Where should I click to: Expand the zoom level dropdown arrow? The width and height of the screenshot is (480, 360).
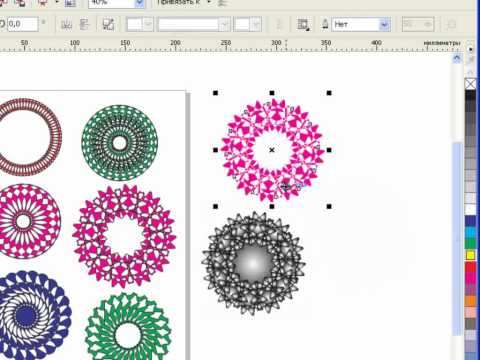[140, 3]
